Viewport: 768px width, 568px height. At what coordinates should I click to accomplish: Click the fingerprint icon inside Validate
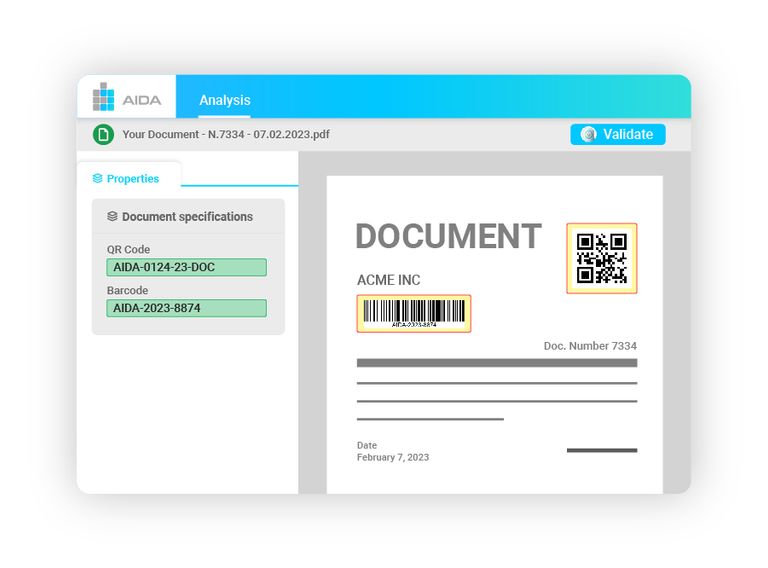tap(589, 134)
